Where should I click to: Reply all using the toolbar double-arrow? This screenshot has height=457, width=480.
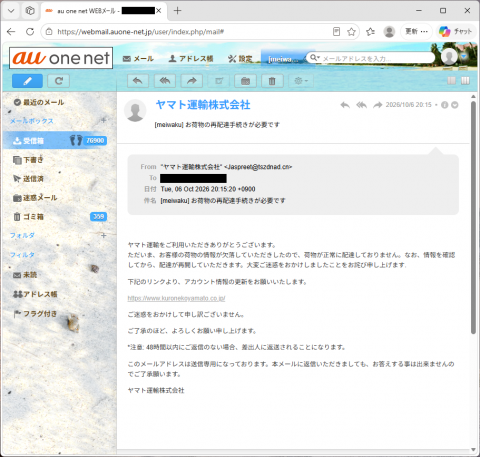(x=165, y=81)
